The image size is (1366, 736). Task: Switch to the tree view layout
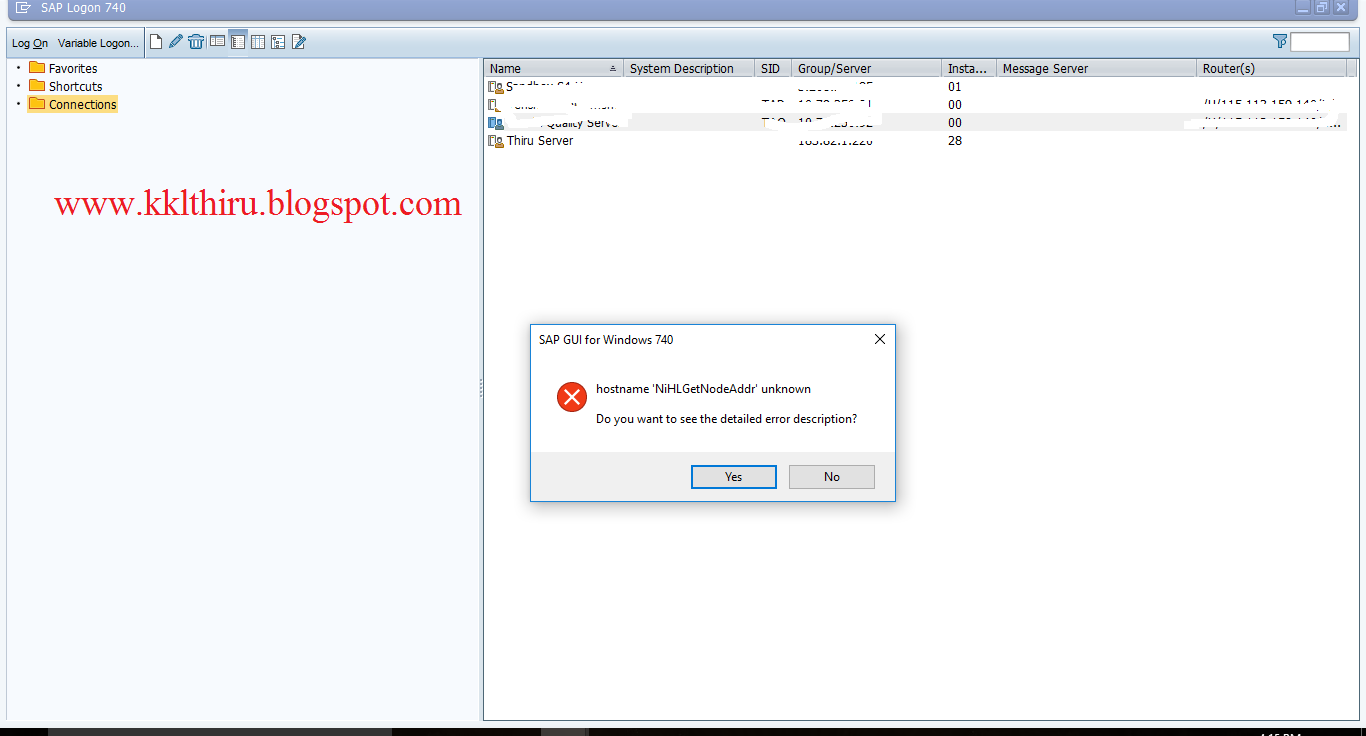click(277, 41)
